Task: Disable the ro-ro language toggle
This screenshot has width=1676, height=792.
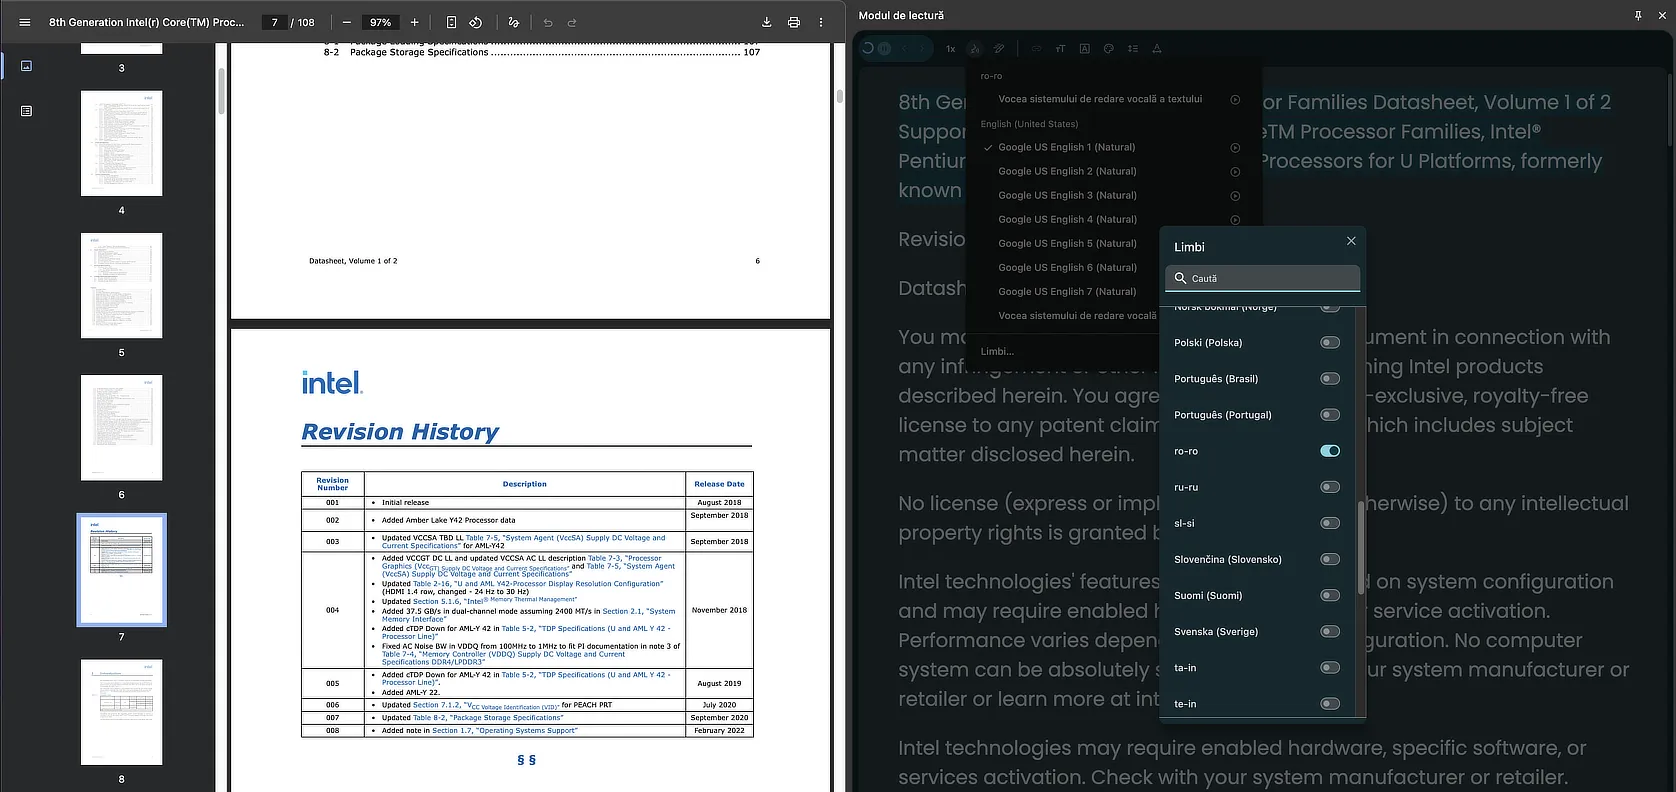Action: [x=1329, y=451]
